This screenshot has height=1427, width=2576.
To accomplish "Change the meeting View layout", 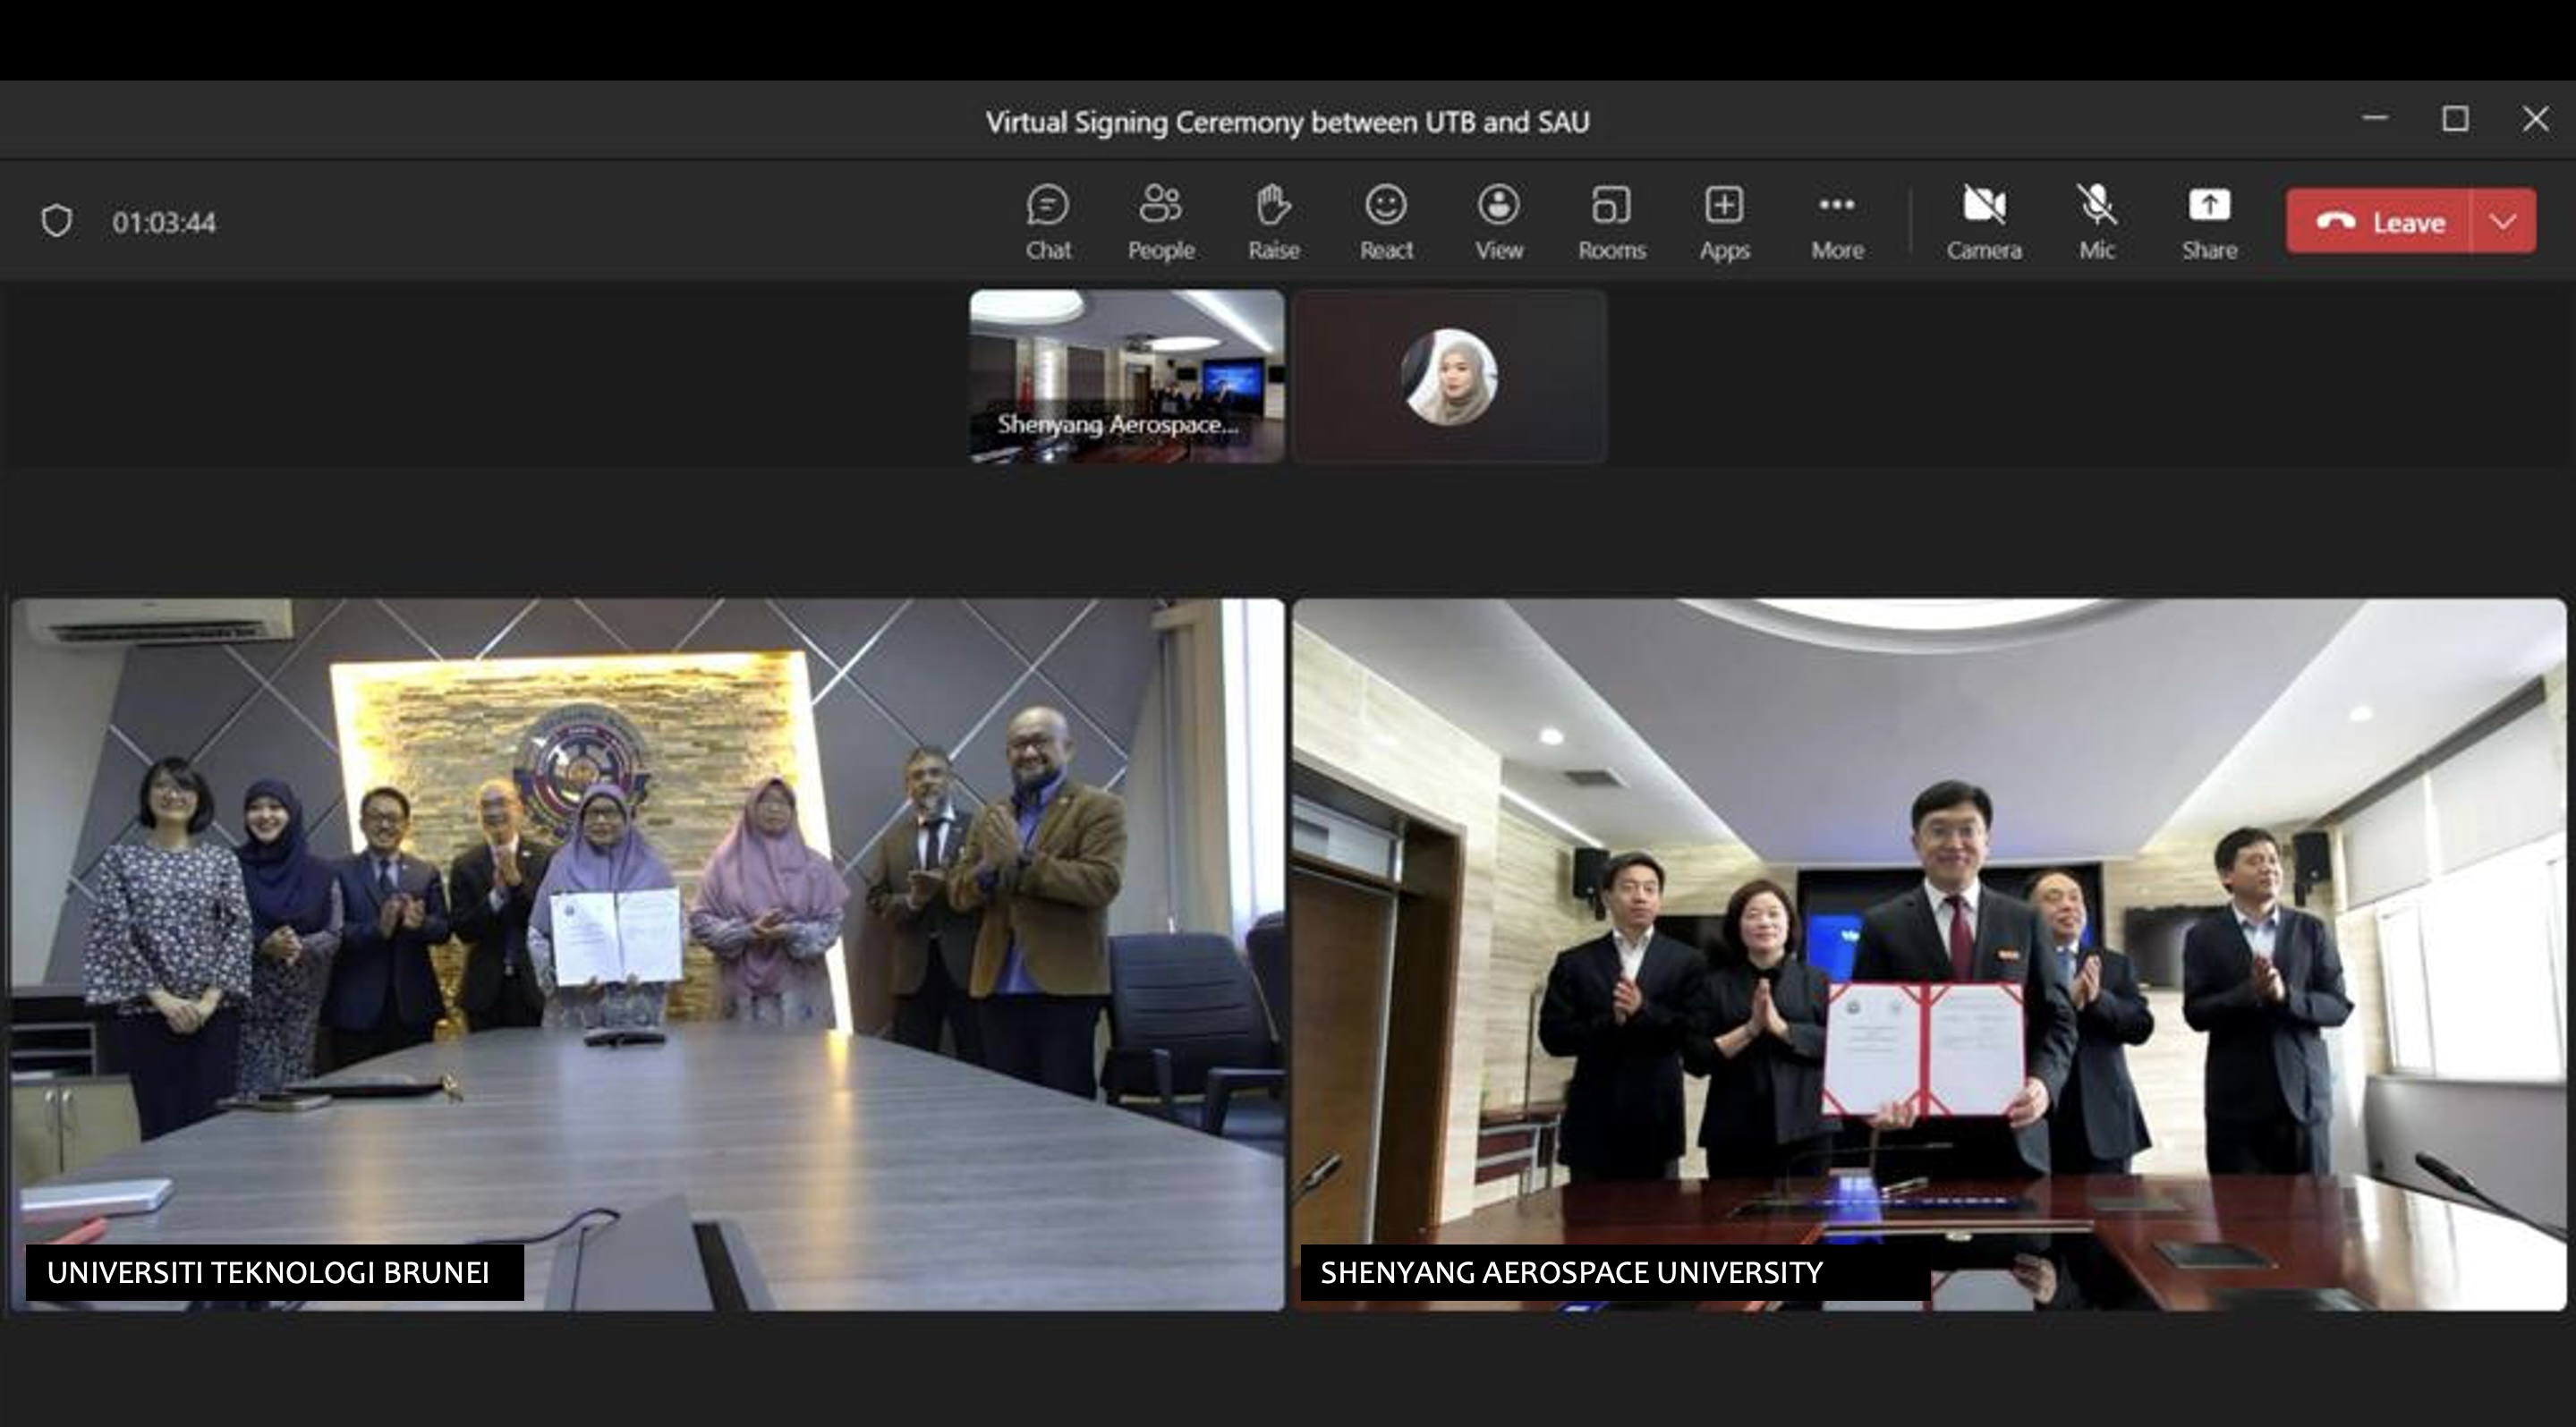I will 1499,222.
